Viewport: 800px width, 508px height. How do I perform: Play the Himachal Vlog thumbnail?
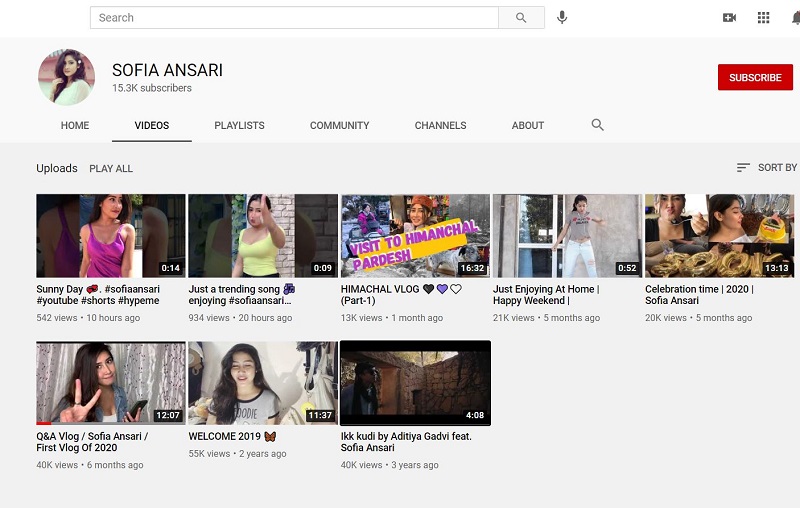[x=415, y=236]
